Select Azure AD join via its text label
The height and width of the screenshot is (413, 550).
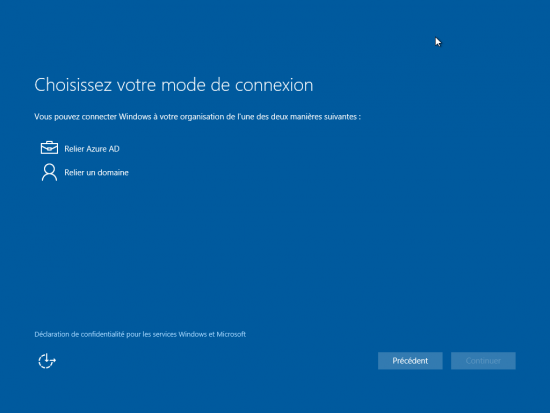[x=92, y=149]
